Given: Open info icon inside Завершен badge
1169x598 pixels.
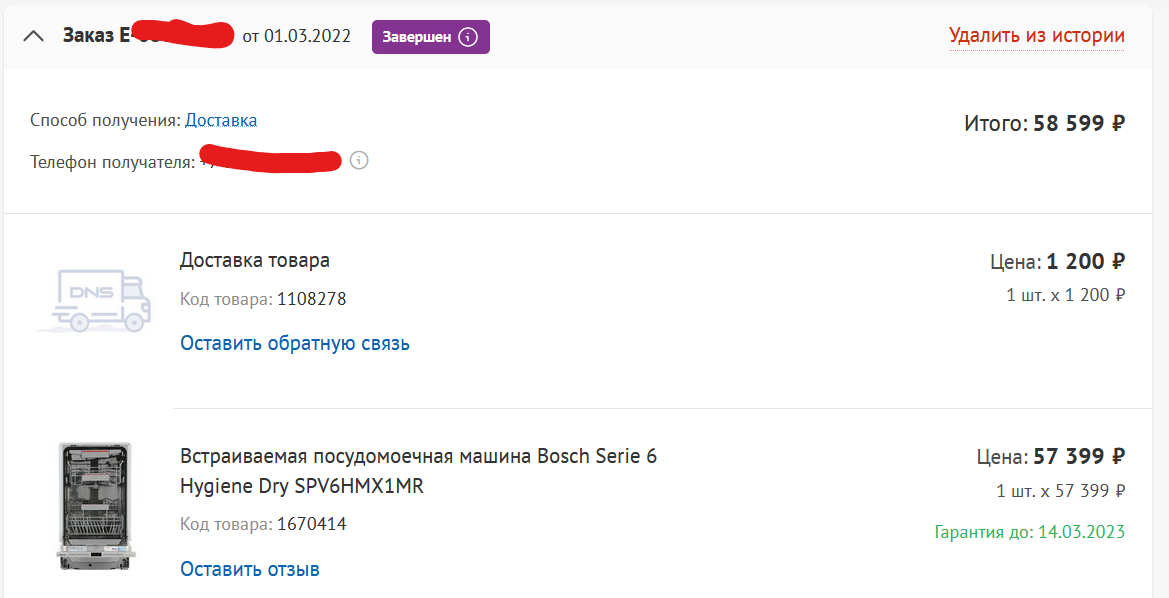Looking at the screenshot, I should pos(467,37).
